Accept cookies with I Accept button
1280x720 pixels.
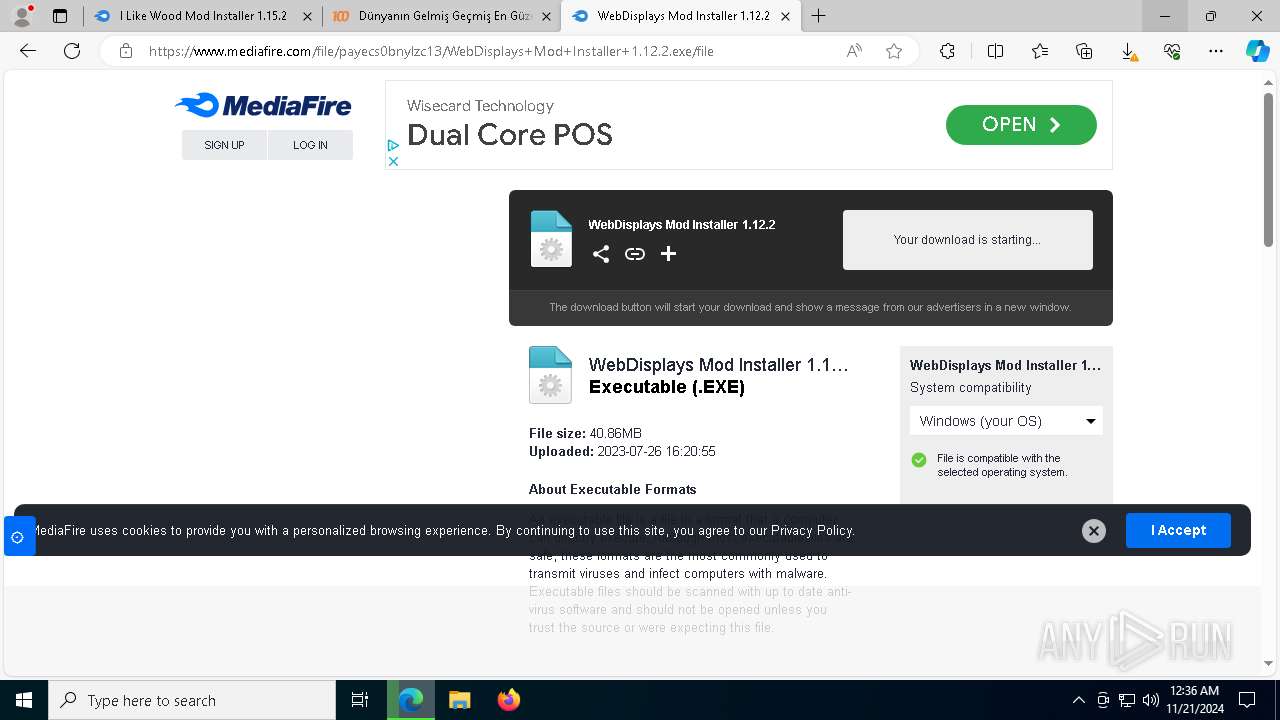[1178, 531]
